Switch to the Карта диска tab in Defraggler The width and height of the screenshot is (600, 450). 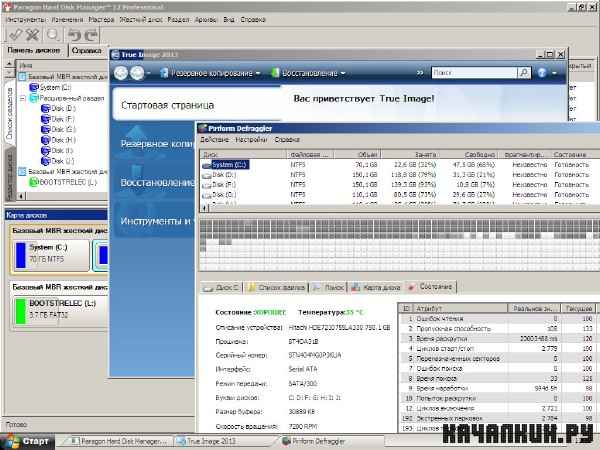pos(375,287)
